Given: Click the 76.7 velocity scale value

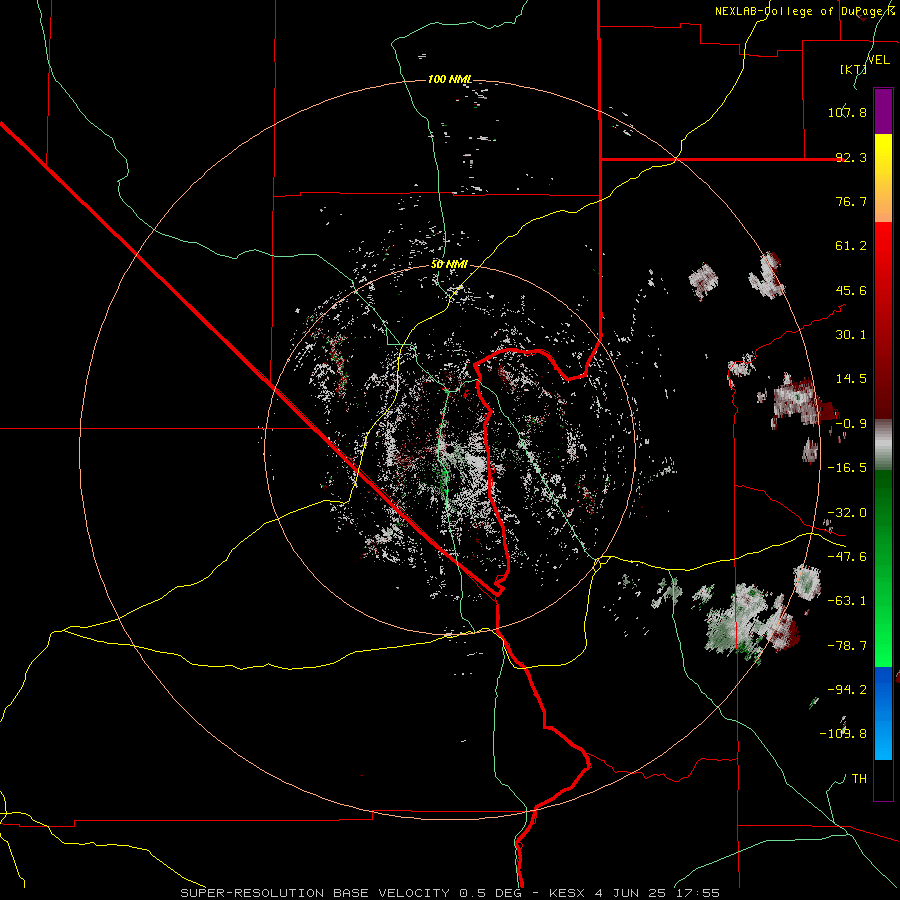Looking at the screenshot, I should pos(851,201).
